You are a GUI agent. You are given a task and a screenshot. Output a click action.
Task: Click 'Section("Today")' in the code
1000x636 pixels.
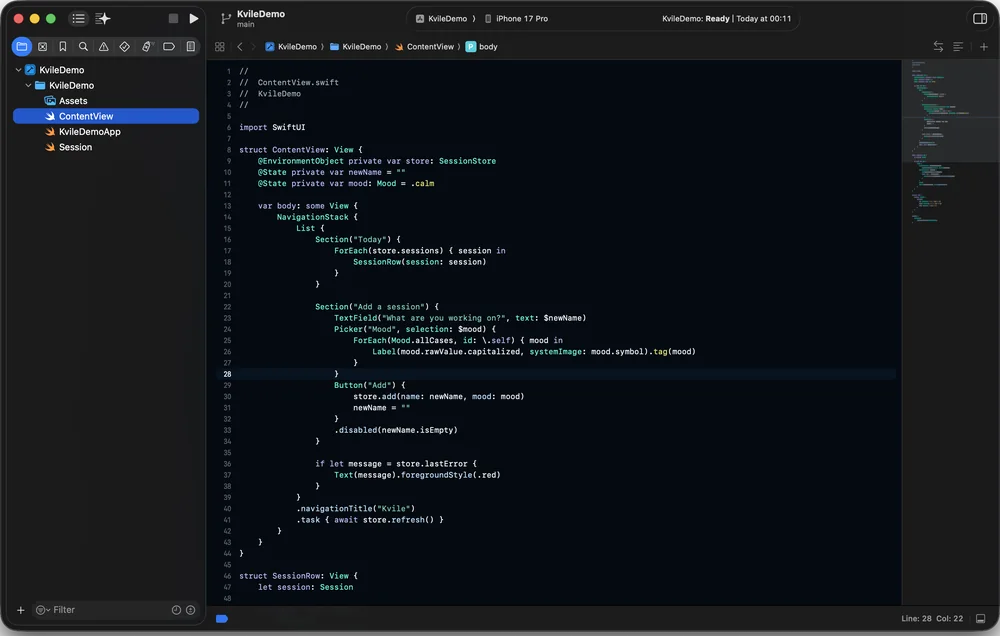(x=353, y=240)
